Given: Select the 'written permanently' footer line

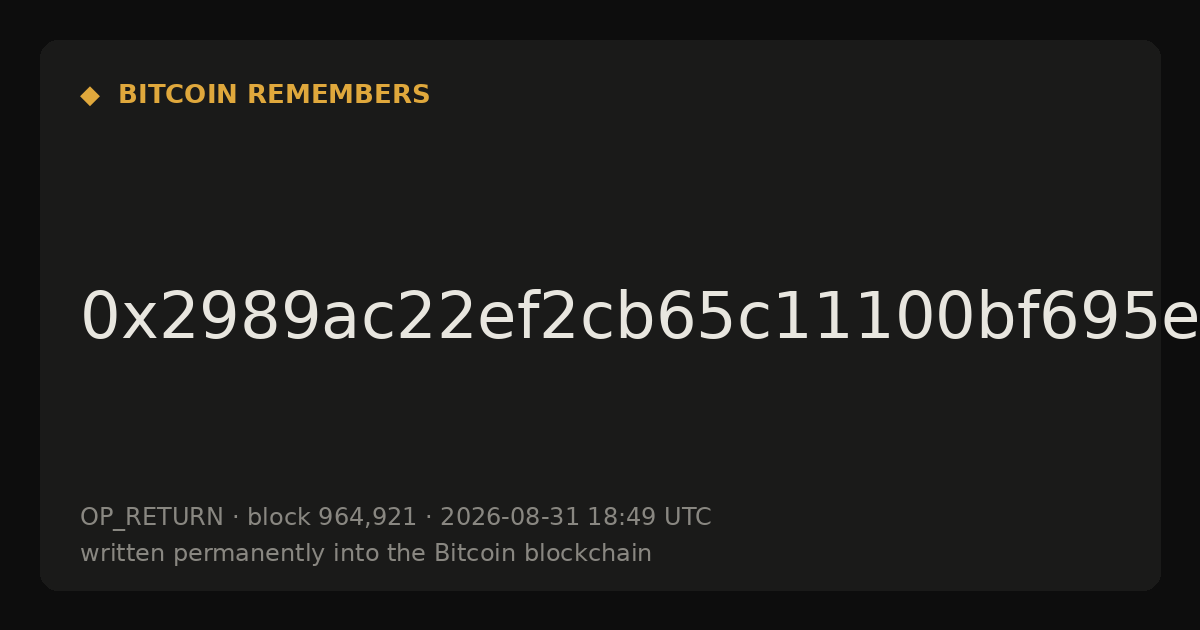Looking at the screenshot, I should coord(366,553).
